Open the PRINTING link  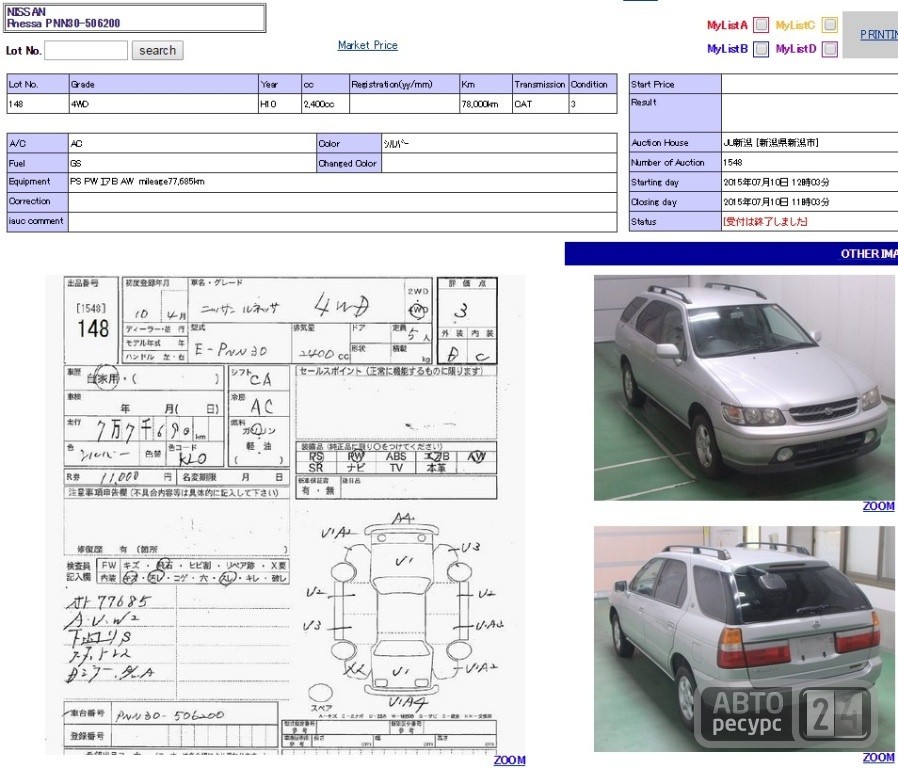879,34
